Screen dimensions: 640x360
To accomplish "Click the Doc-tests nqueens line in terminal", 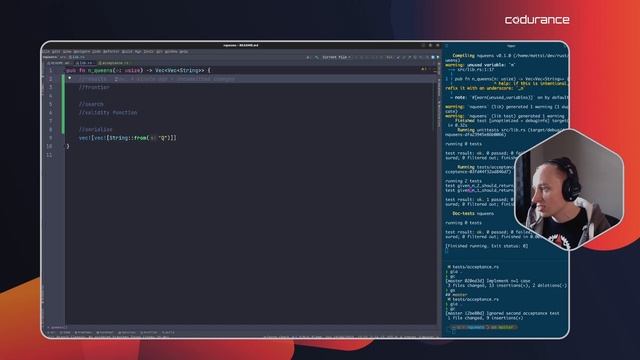I will tap(473, 213).
